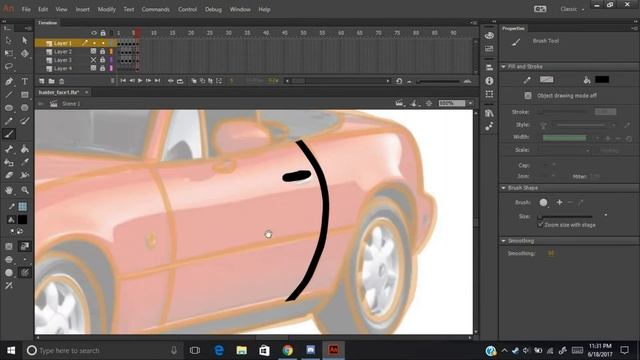Screen dimensions: 640x360
Task: Open the Classic workspace dropdown
Action: [x=572, y=9]
